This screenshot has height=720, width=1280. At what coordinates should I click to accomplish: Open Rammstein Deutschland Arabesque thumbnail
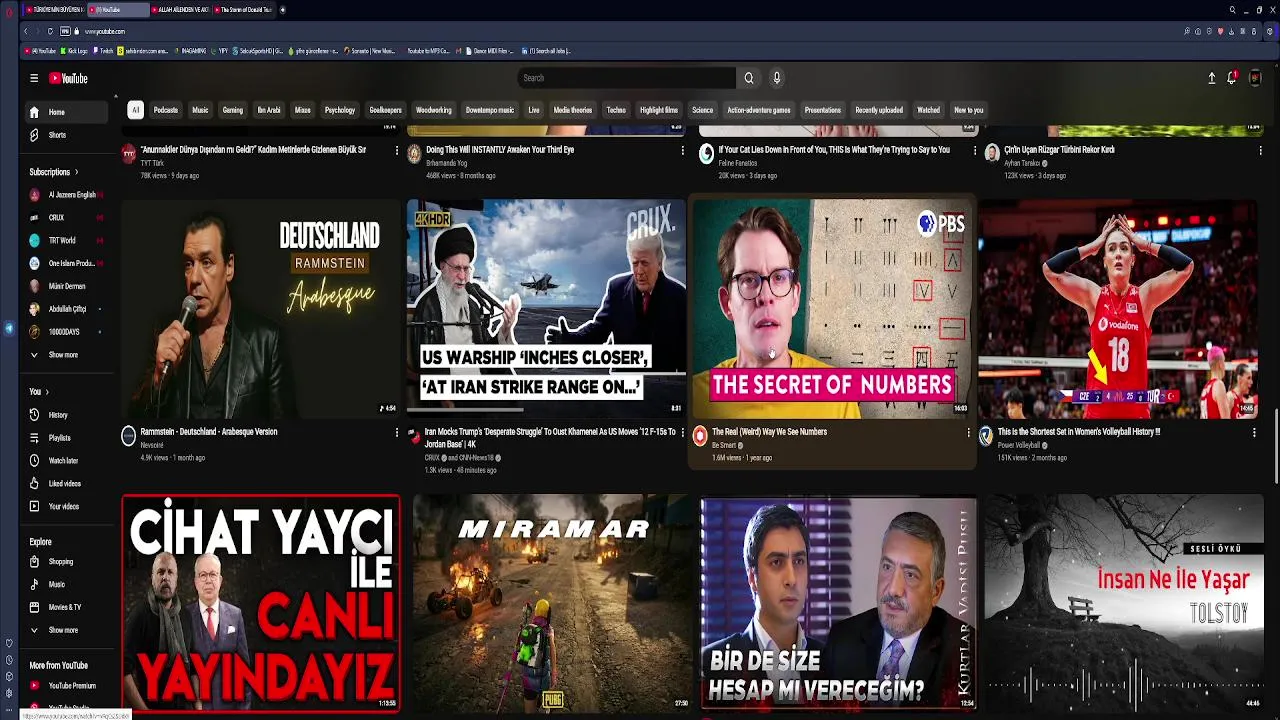point(260,309)
